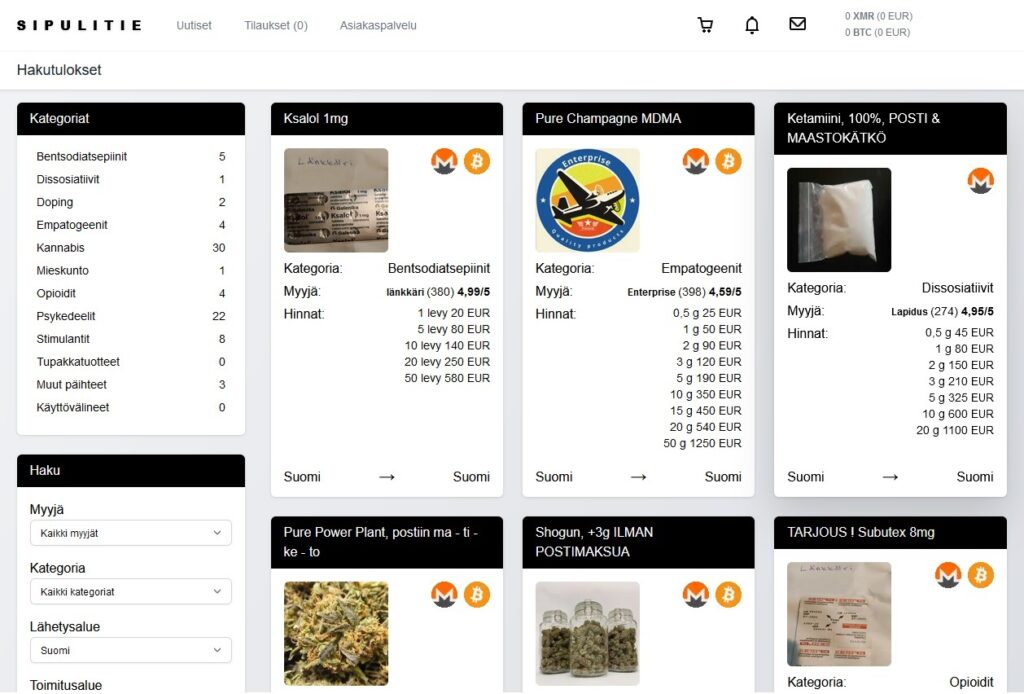
Task: Click the Pure Power Plant bud thumbnail
Action: 336,634
